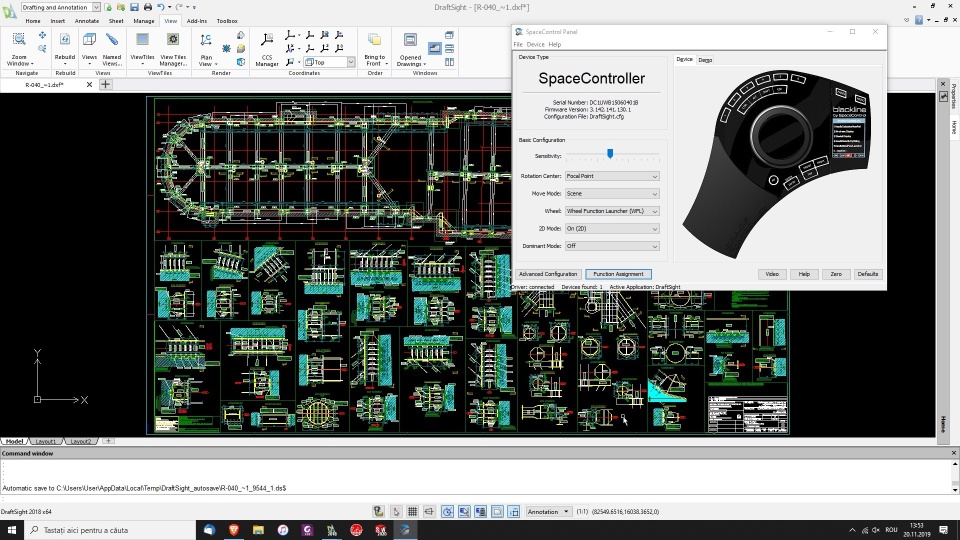Toggle the Grid button in status bar
The height and width of the screenshot is (540, 960).
click(412, 511)
